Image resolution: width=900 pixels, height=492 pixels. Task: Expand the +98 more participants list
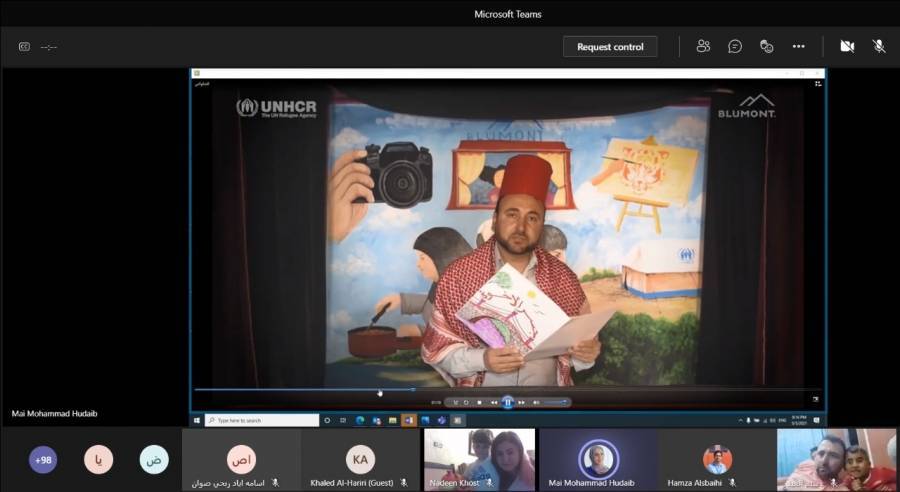[x=43, y=460]
